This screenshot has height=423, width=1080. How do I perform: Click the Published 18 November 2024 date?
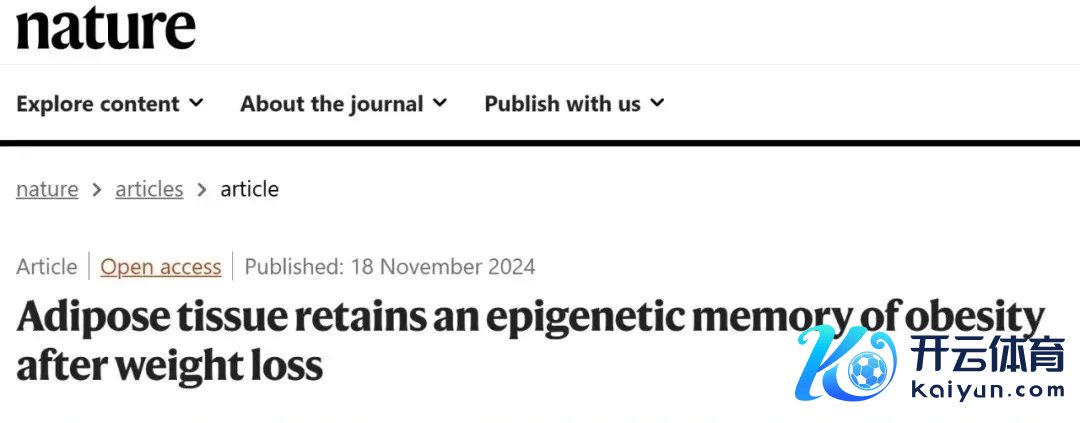click(x=390, y=267)
